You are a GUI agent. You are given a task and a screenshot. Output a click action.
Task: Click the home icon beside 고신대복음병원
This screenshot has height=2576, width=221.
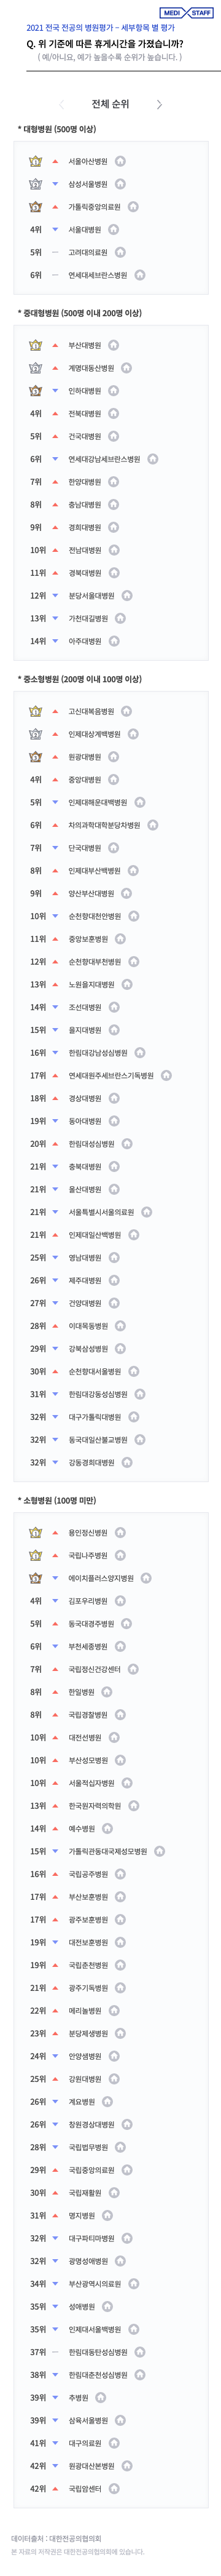(x=127, y=711)
